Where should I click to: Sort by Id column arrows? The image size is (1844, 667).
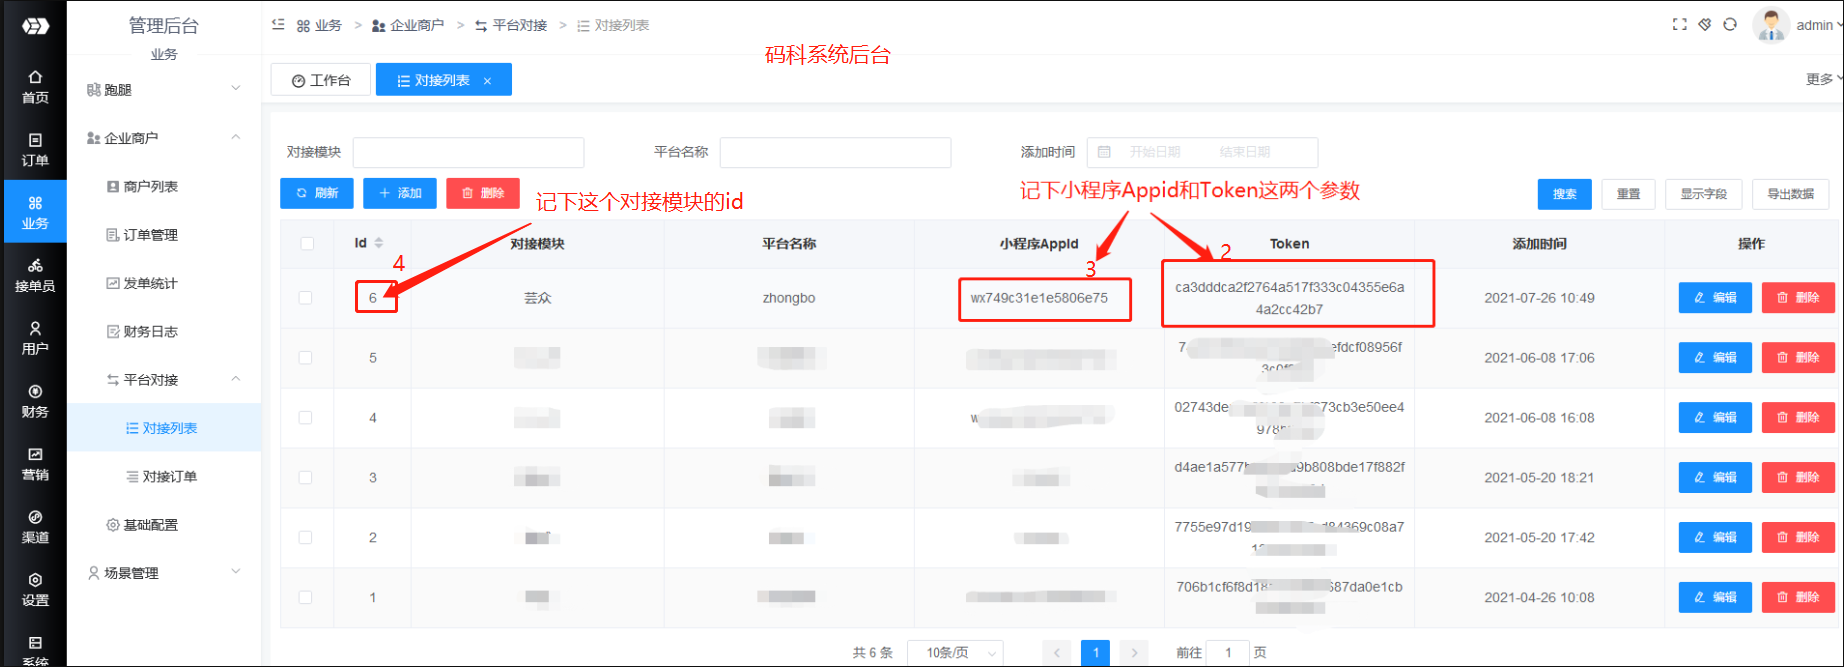click(379, 243)
